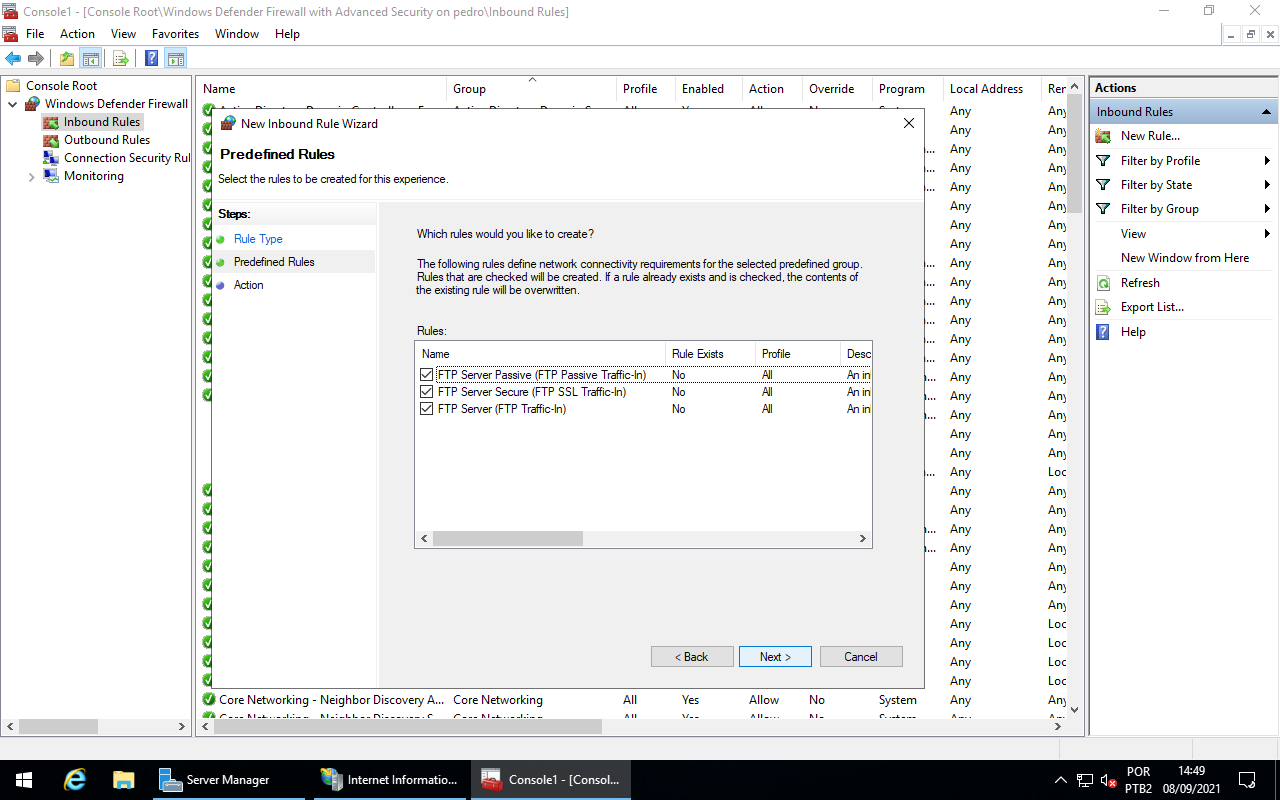
Task: Uncheck FTP Server (FTP Traffic-In) rule
Action: tap(426, 408)
